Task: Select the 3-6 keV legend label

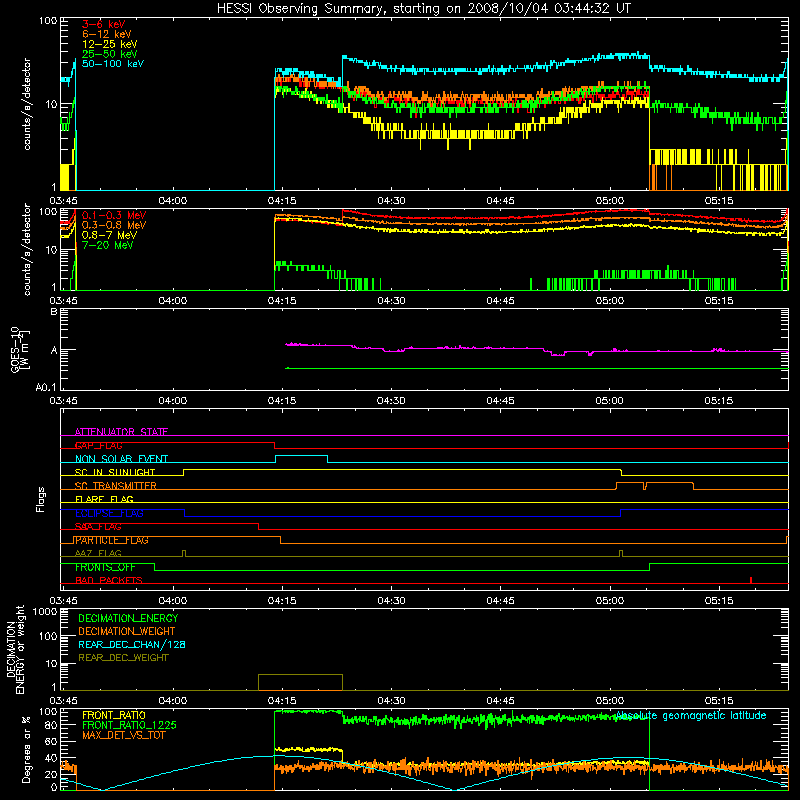Action: [104, 24]
